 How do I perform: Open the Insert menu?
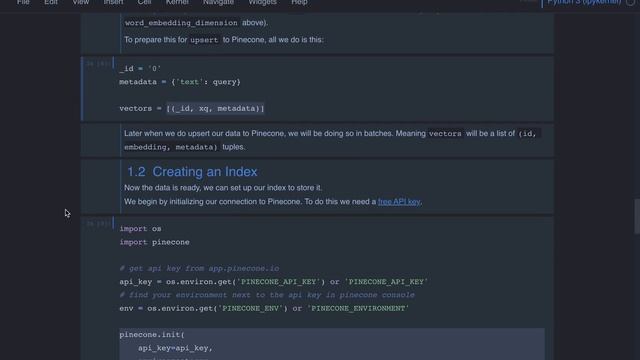pyautogui.click(x=113, y=2)
